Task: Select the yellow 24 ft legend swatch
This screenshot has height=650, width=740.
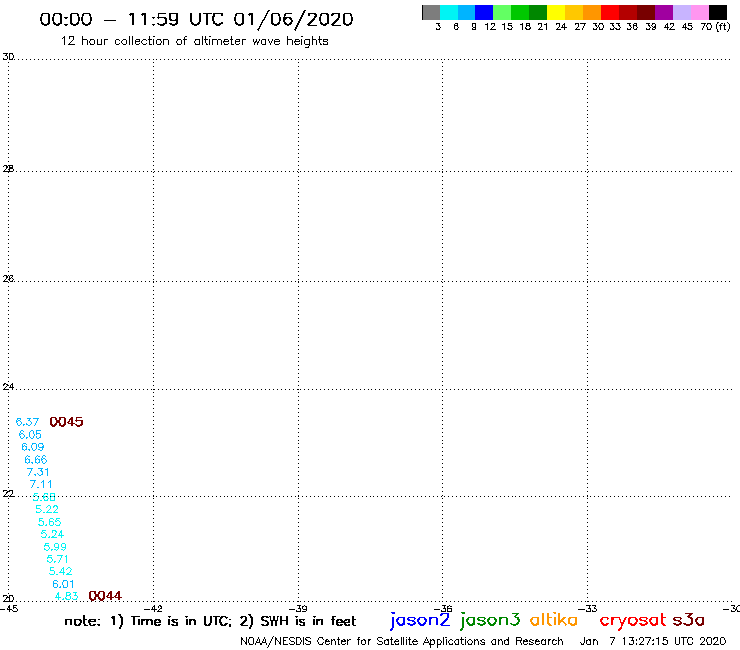Action: pyautogui.click(x=556, y=12)
